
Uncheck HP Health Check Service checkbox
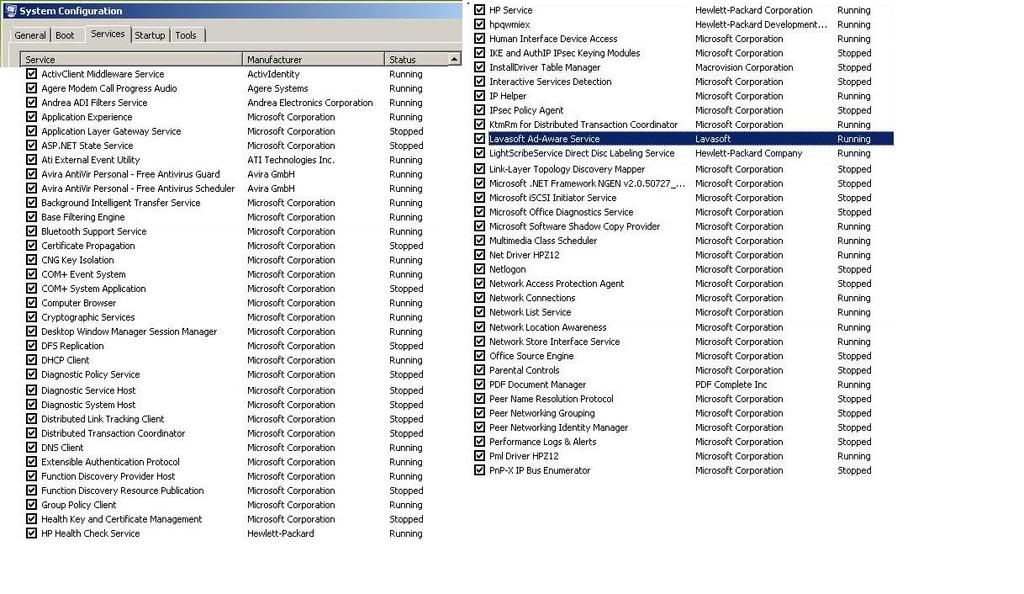tap(31, 533)
